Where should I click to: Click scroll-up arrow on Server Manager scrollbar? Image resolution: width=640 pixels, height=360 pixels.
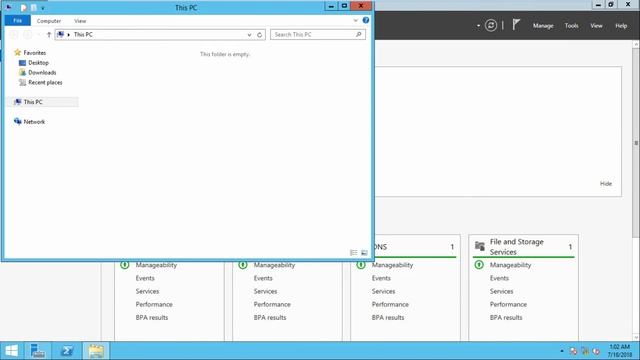pyautogui.click(x=636, y=44)
